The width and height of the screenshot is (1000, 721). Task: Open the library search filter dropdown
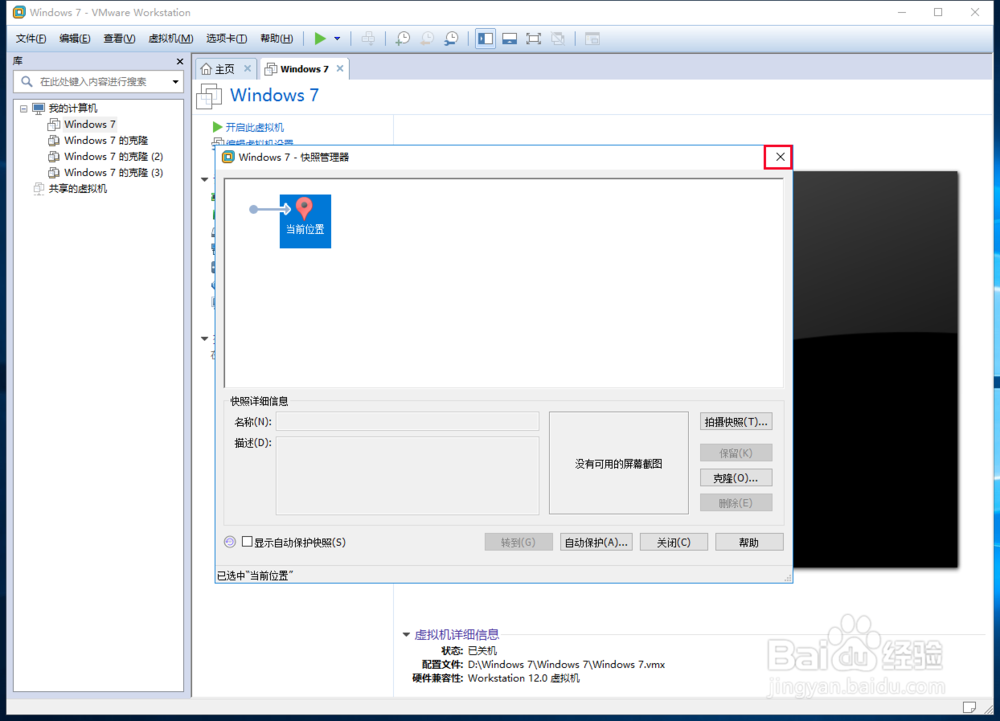175,82
